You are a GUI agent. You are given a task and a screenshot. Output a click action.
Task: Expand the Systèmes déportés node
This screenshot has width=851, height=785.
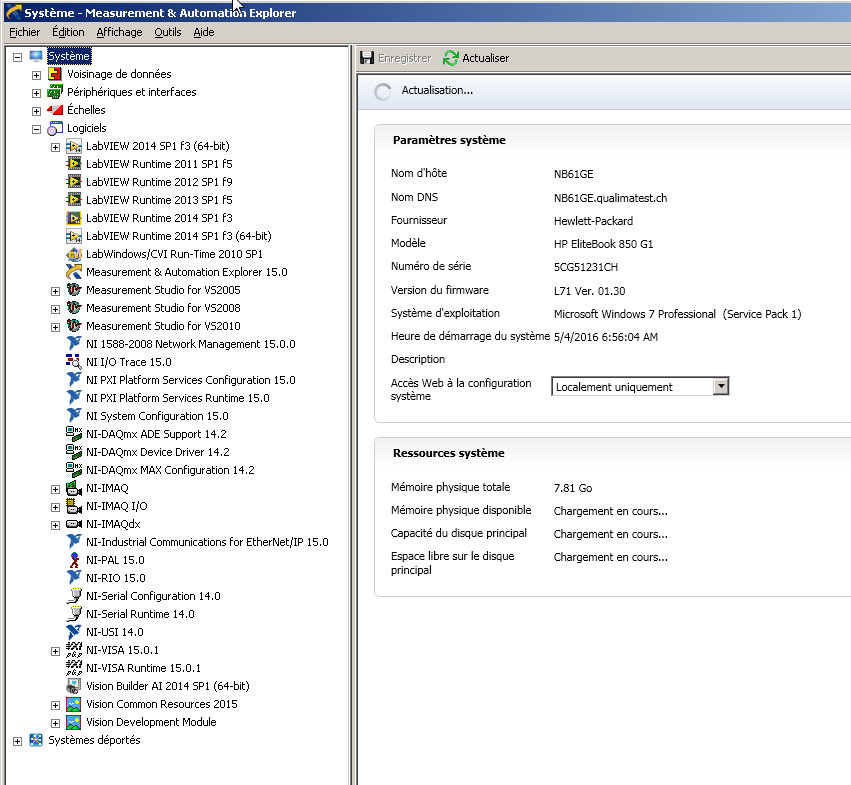17,742
